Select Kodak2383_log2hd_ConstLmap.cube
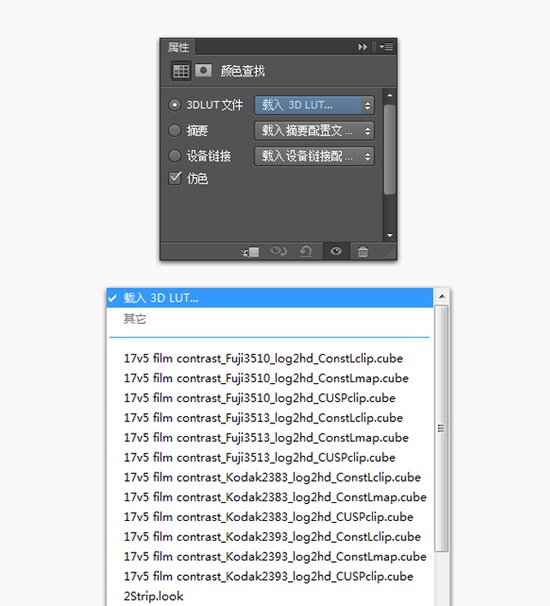The width and height of the screenshot is (550, 606). coord(270,497)
